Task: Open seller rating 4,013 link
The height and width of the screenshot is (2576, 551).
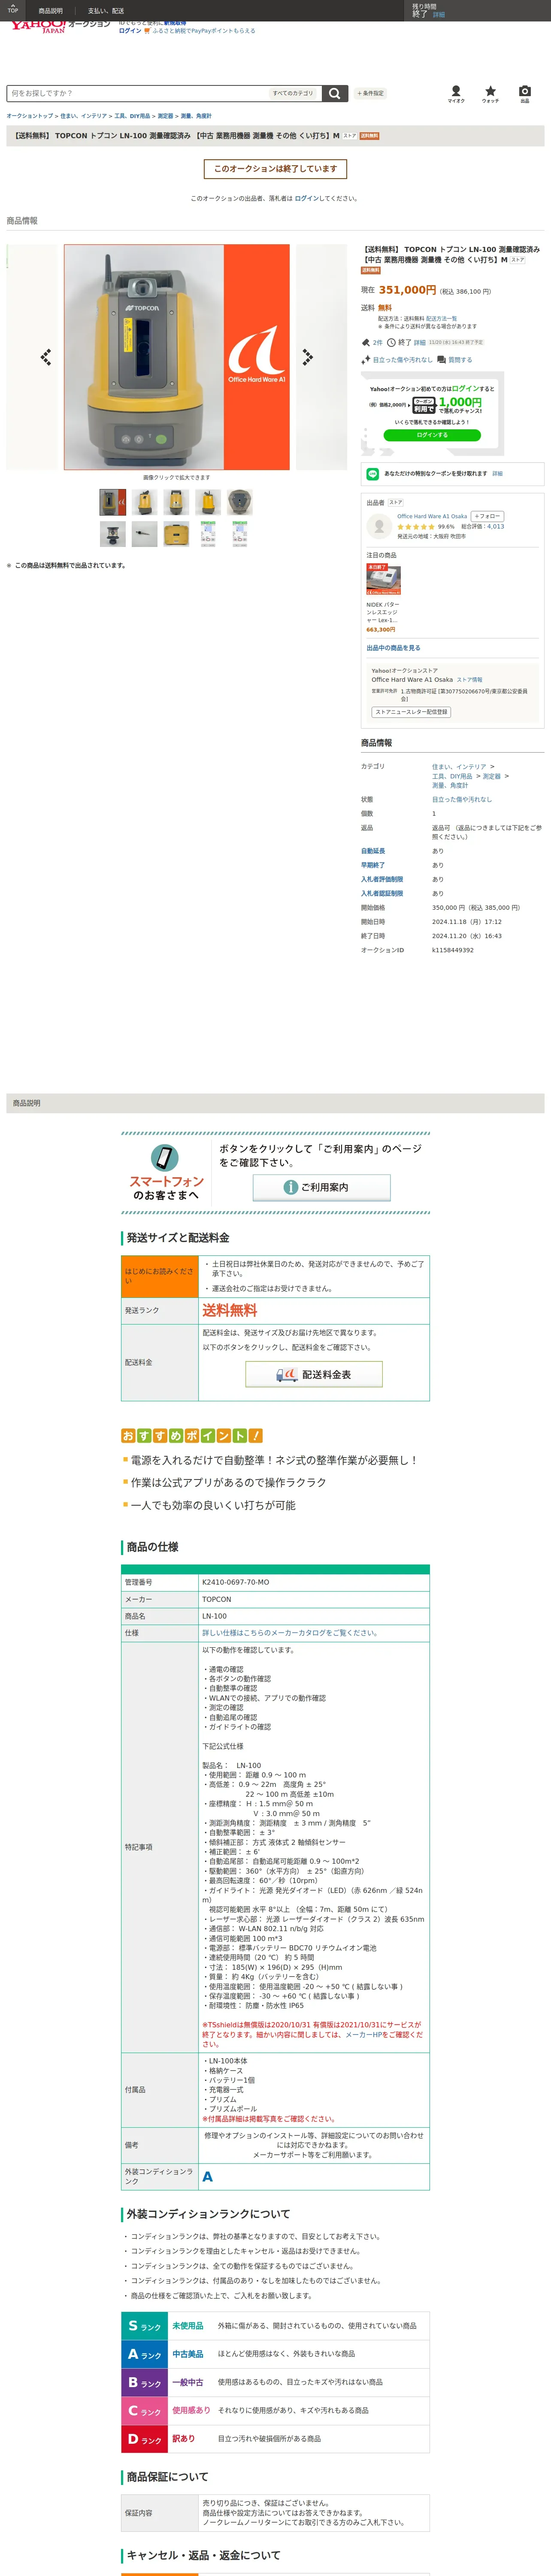Action: (x=495, y=526)
